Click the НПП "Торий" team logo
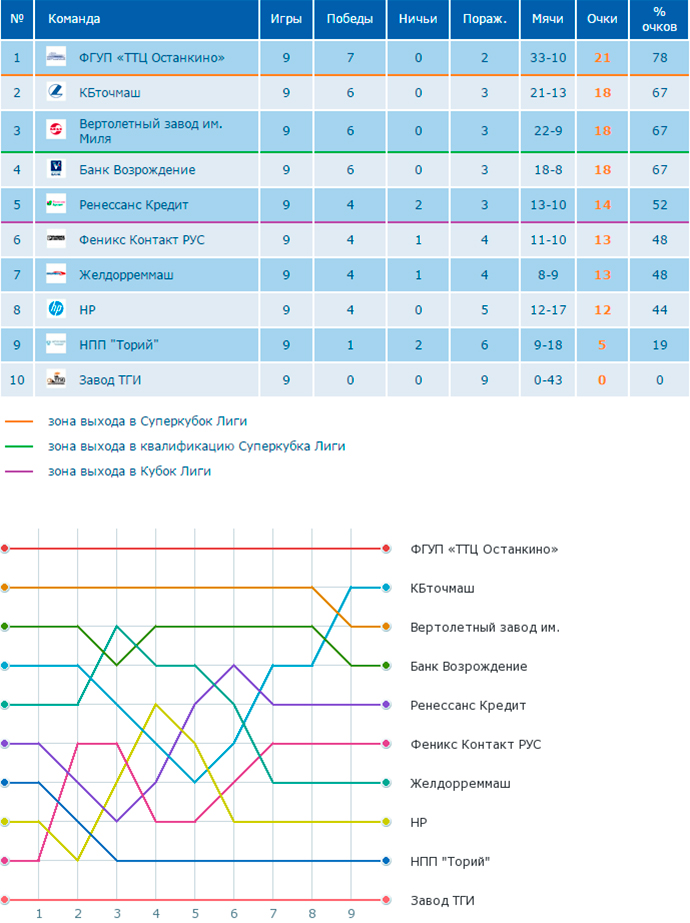The width and height of the screenshot is (690, 923). pyautogui.click(x=56, y=344)
